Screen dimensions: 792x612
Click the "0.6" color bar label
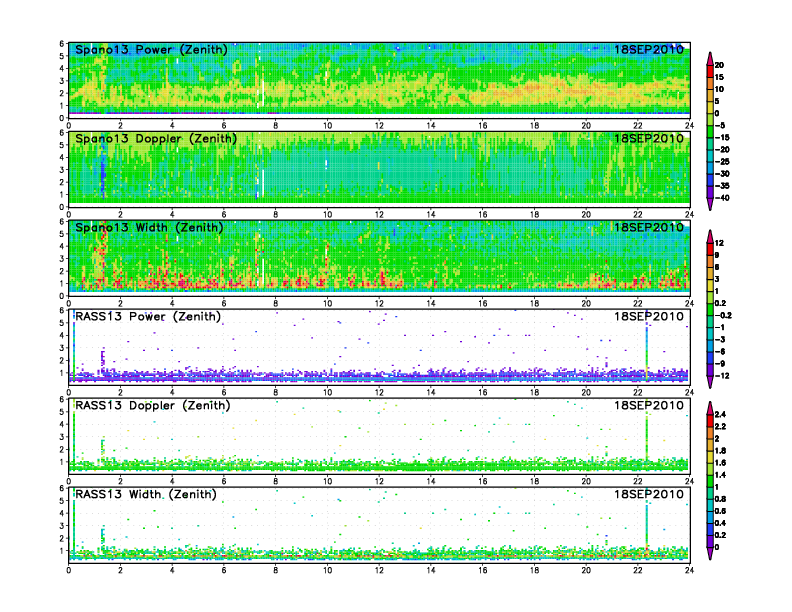tap(720, 511)
